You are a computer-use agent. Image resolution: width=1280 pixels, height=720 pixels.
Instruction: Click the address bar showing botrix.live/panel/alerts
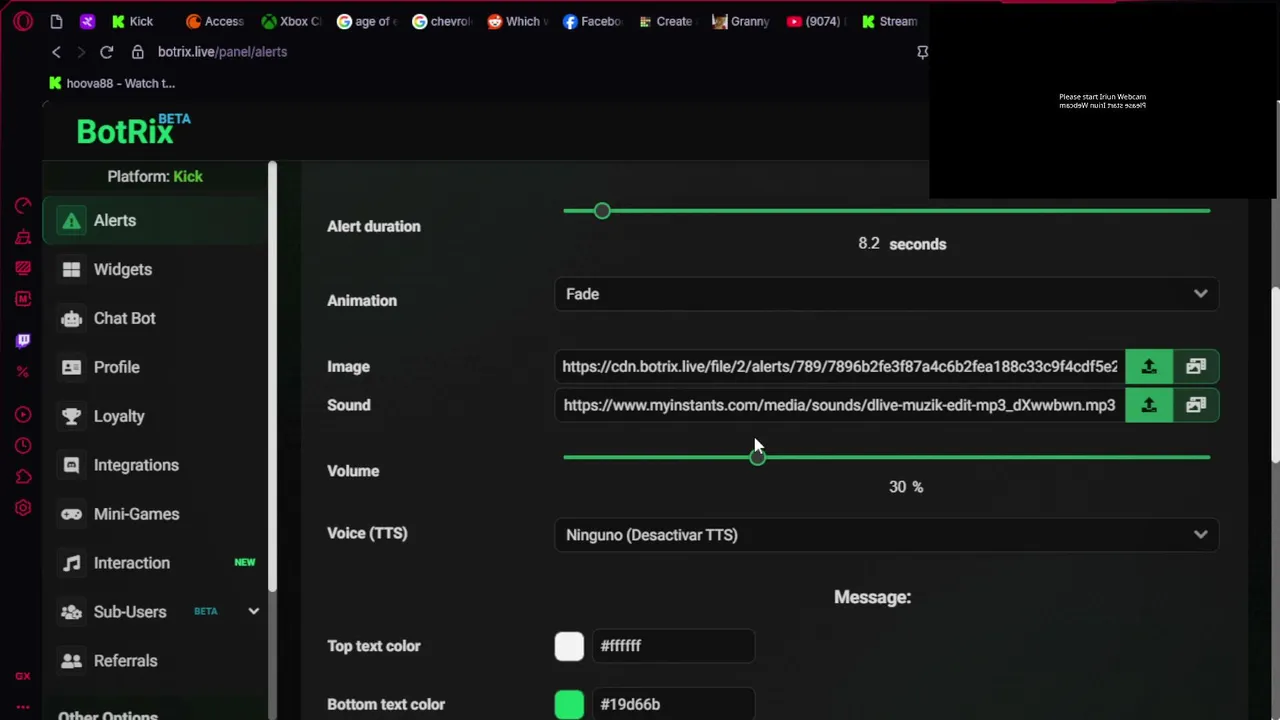222,52
